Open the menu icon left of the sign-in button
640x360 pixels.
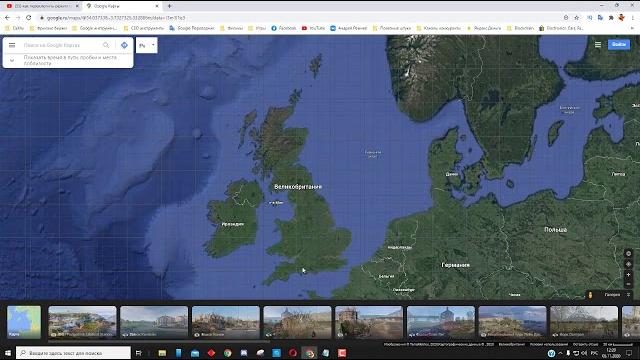tap(598, 44)
